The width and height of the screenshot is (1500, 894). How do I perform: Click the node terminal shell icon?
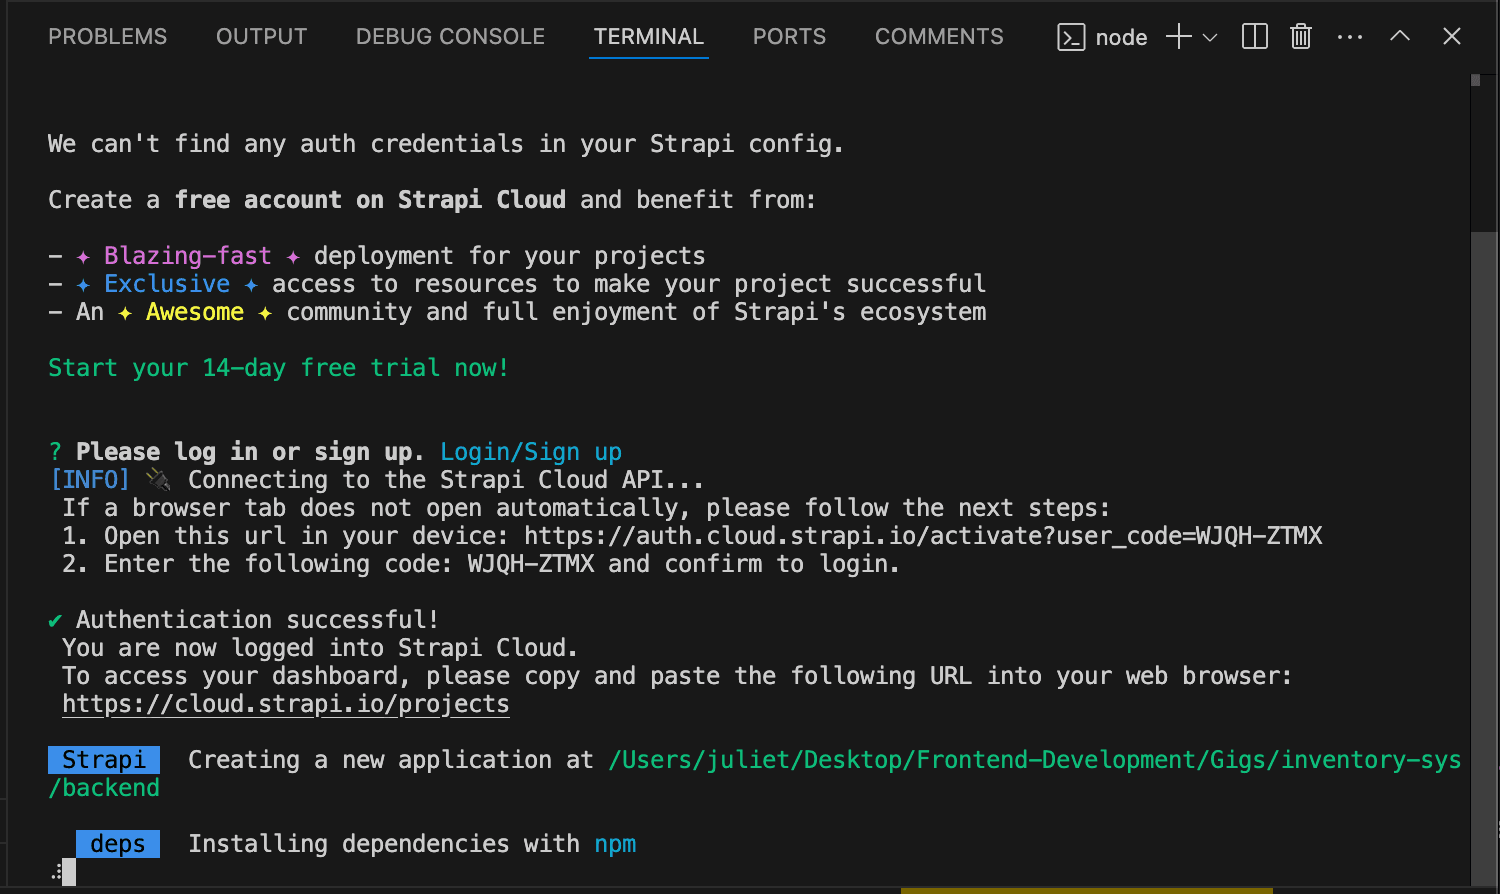[x=1071, y=38]
